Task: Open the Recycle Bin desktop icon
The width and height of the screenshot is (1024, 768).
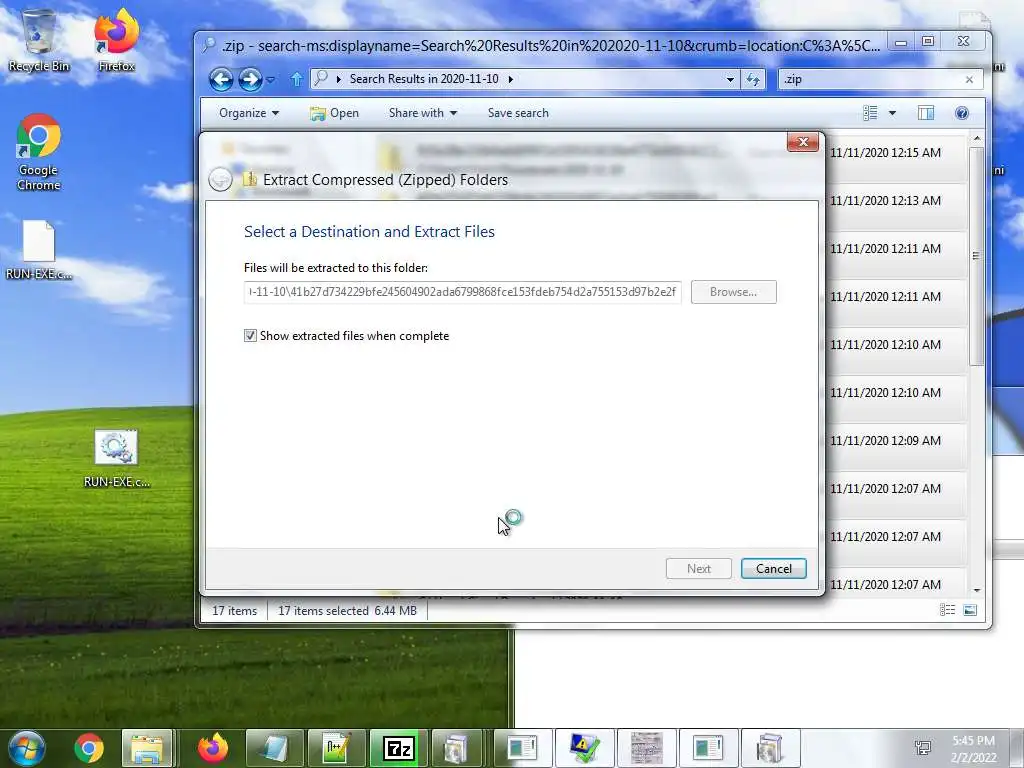Action: click(x=39, y=40)
